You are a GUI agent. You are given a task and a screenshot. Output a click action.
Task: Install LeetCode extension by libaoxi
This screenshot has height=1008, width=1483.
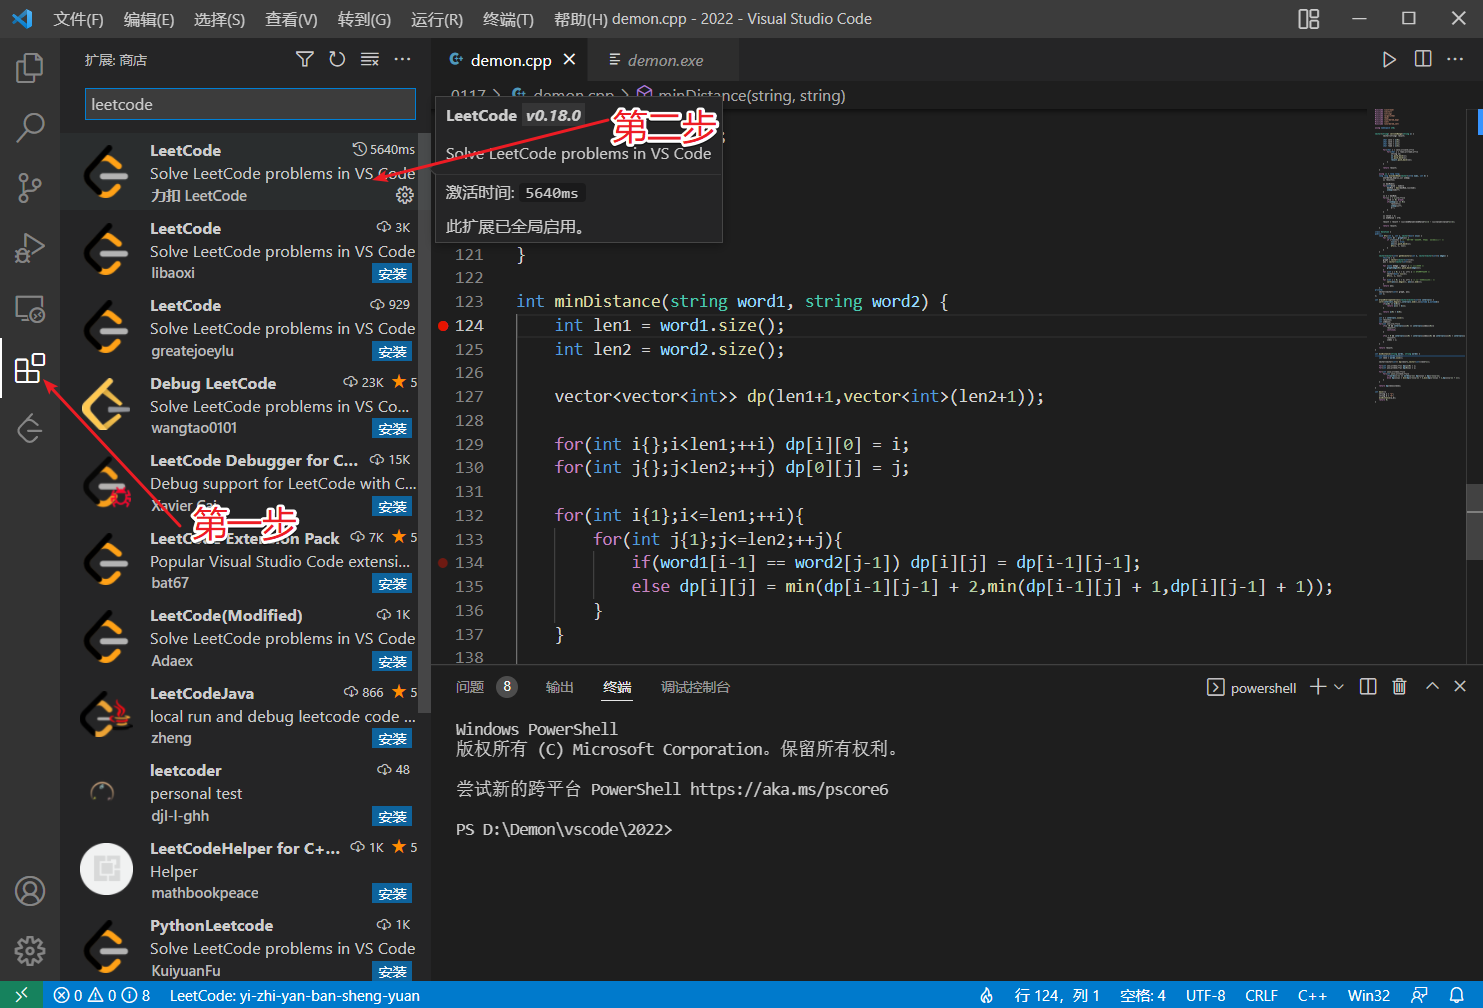point(392,274)
